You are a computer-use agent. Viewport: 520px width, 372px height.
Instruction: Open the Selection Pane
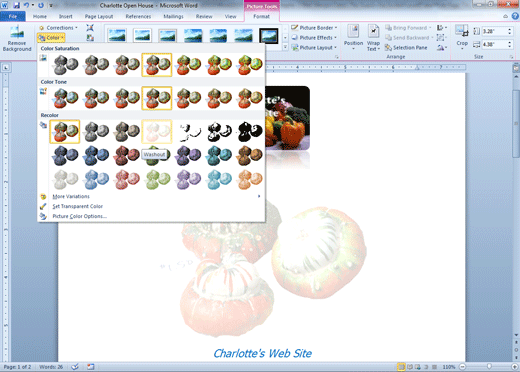coord(406,48)
